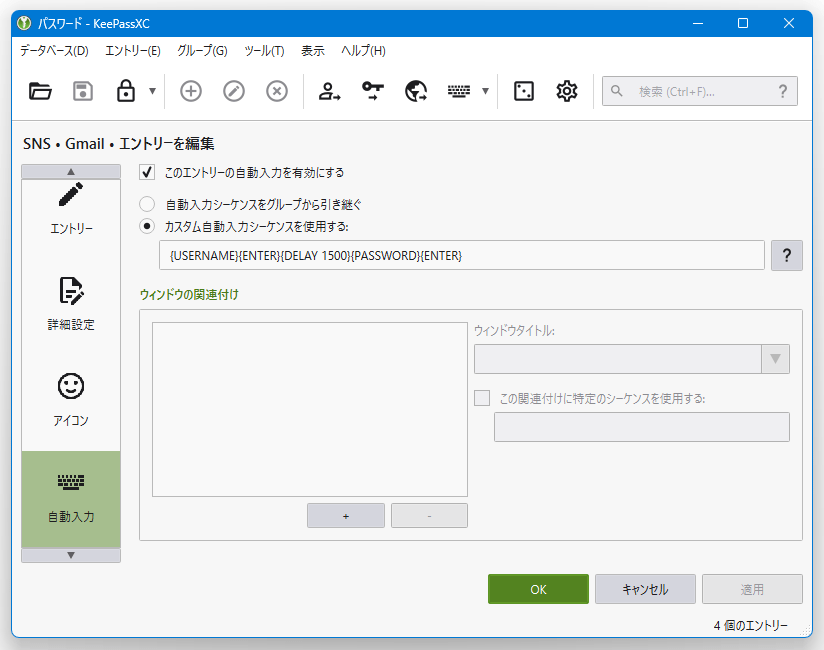Click the 'ウィンドウの関連付け' heading text
Viewport: 824px width, 650px height.
[x=189, y=295]
